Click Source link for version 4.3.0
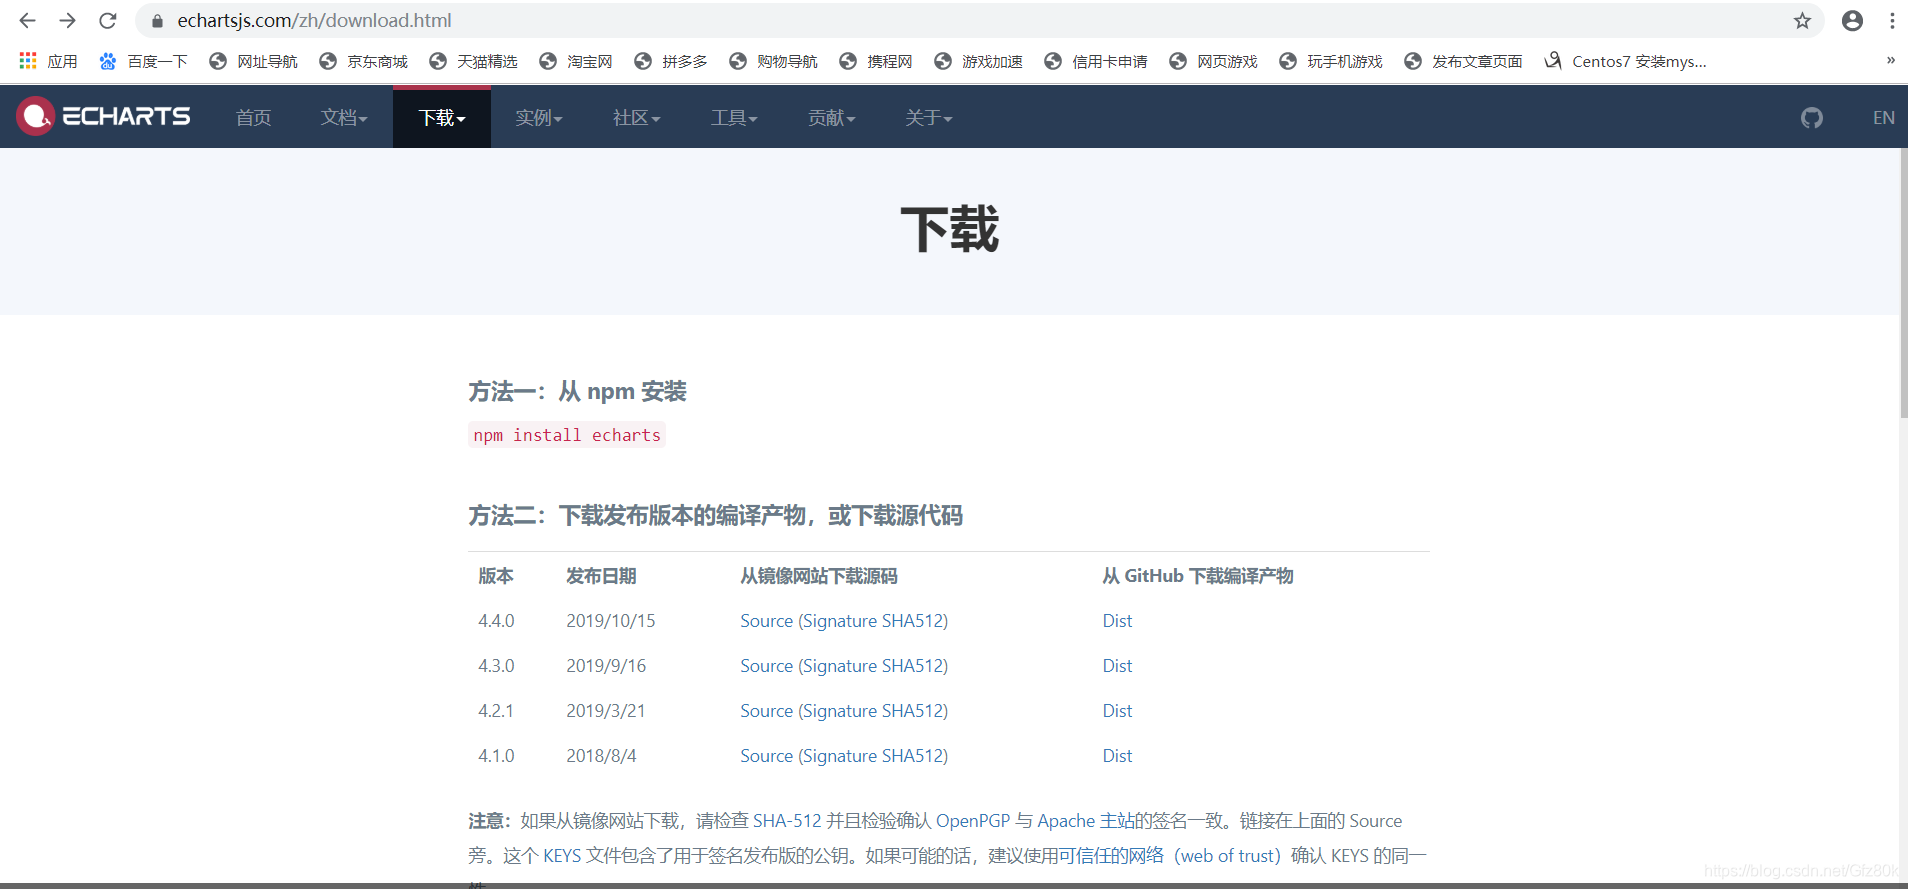 (766, 666)
